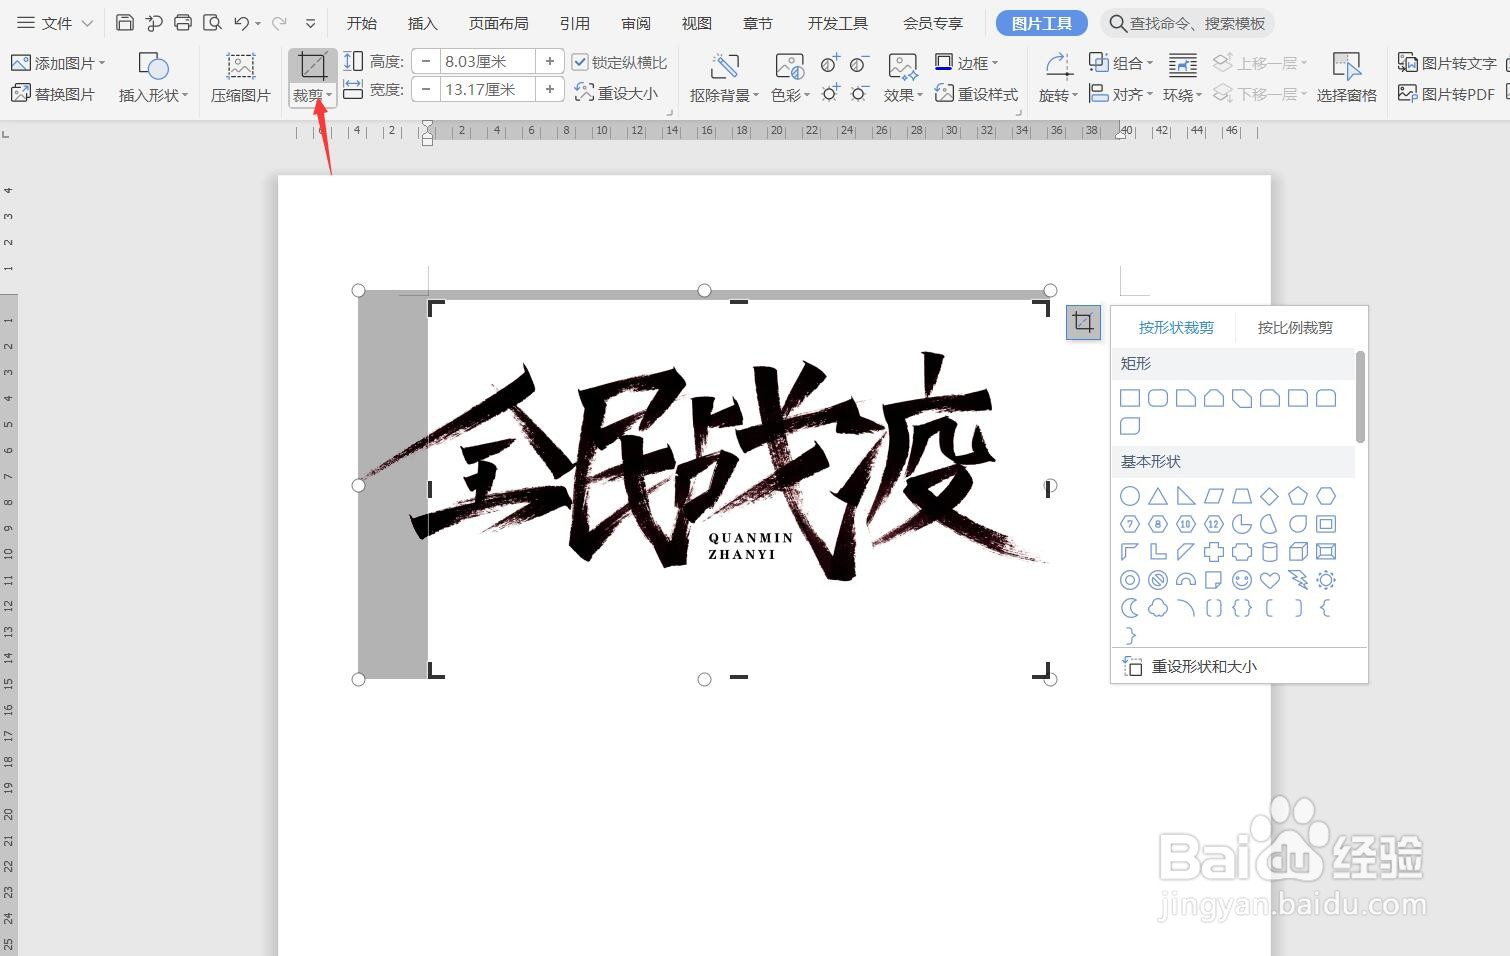Image resolution: width=1510 pixels, height=956 pixels.
Task: Open the 压缩图片 (compress picture) tool
Action: click(240, 78)
